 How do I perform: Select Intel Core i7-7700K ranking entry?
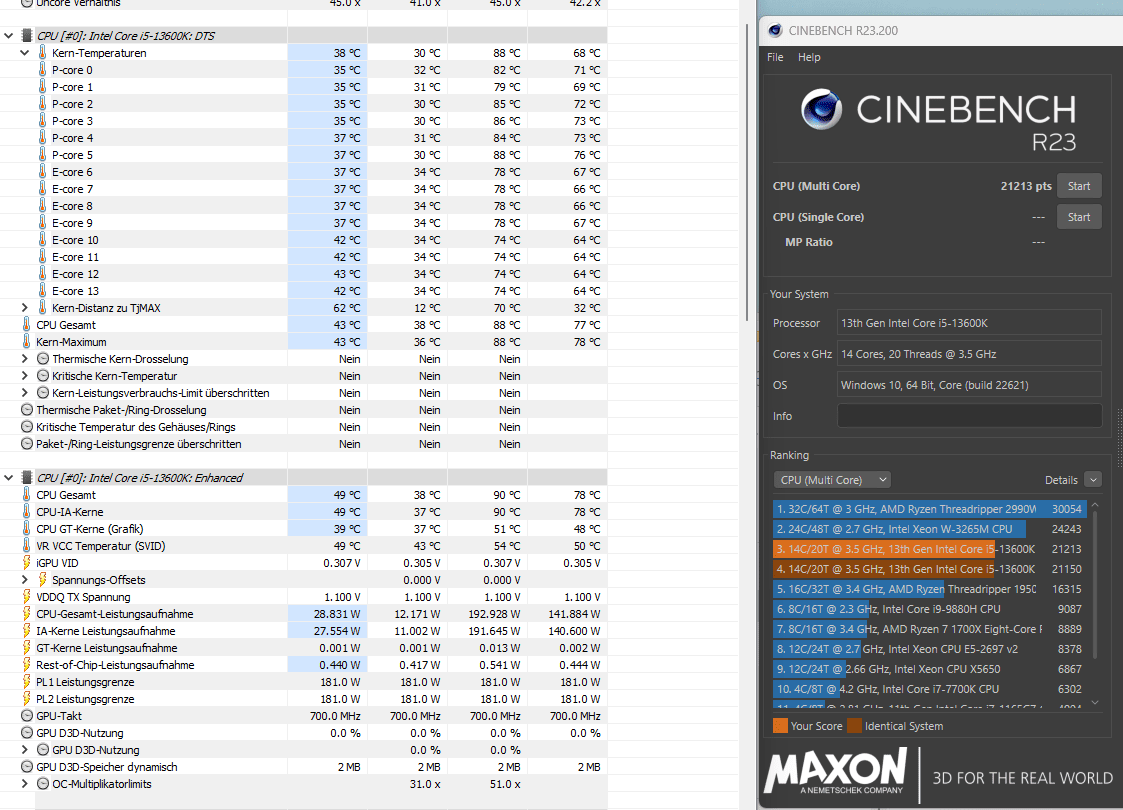930,689
